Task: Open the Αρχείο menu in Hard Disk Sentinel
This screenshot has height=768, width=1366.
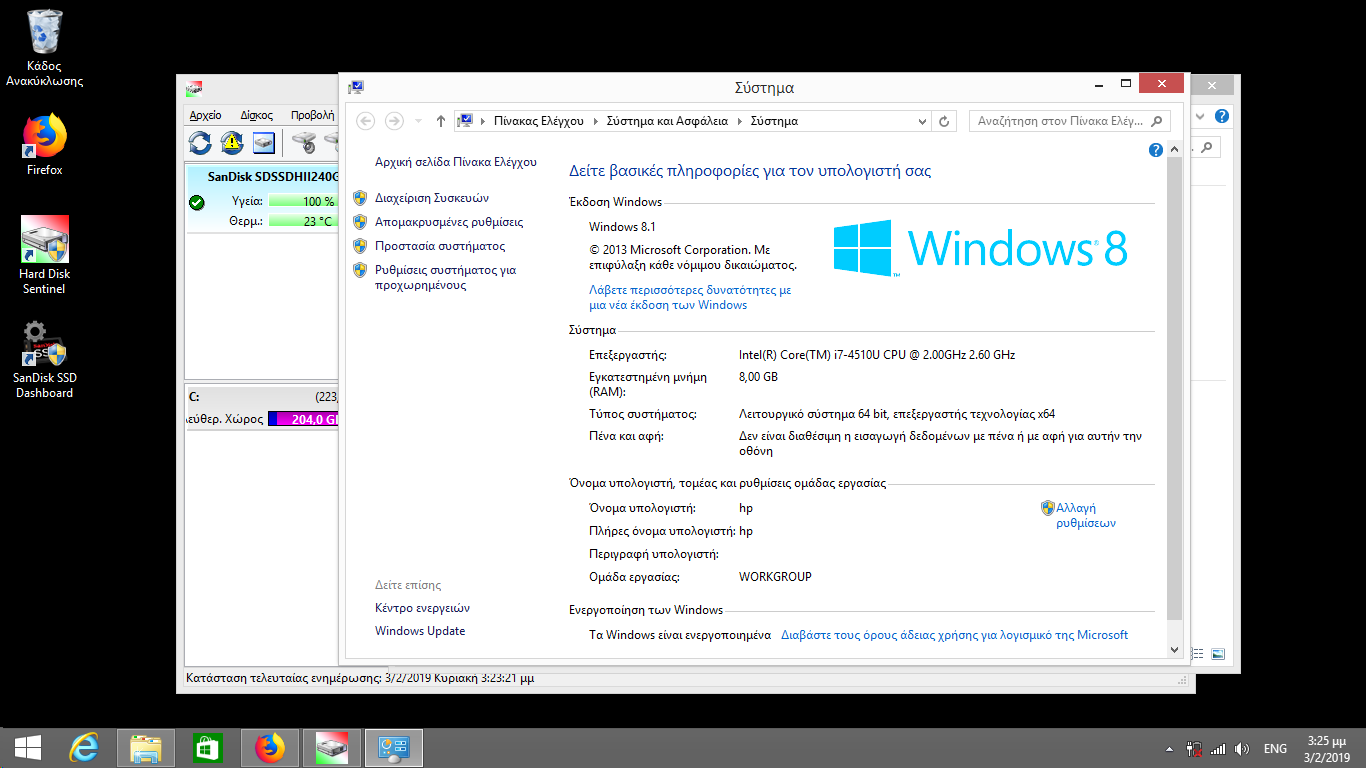Action: point(205,115)
